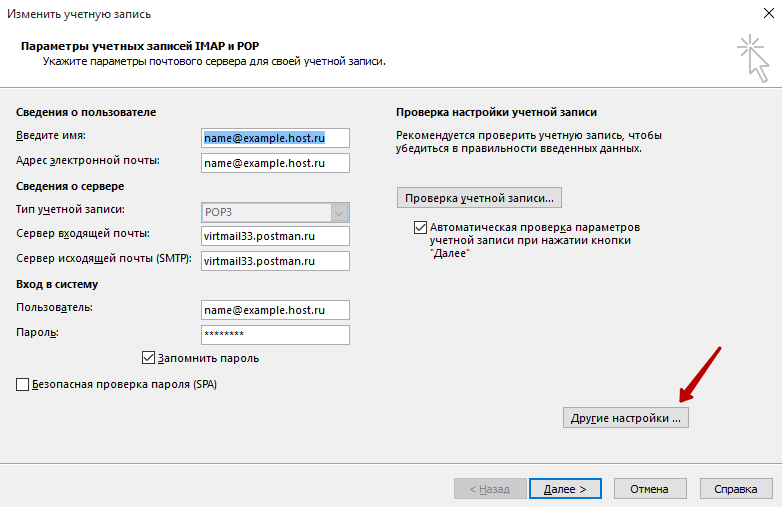The image size is (782, 507).
Task: Click Проверка учетной записи button
Action: point(479,197)
